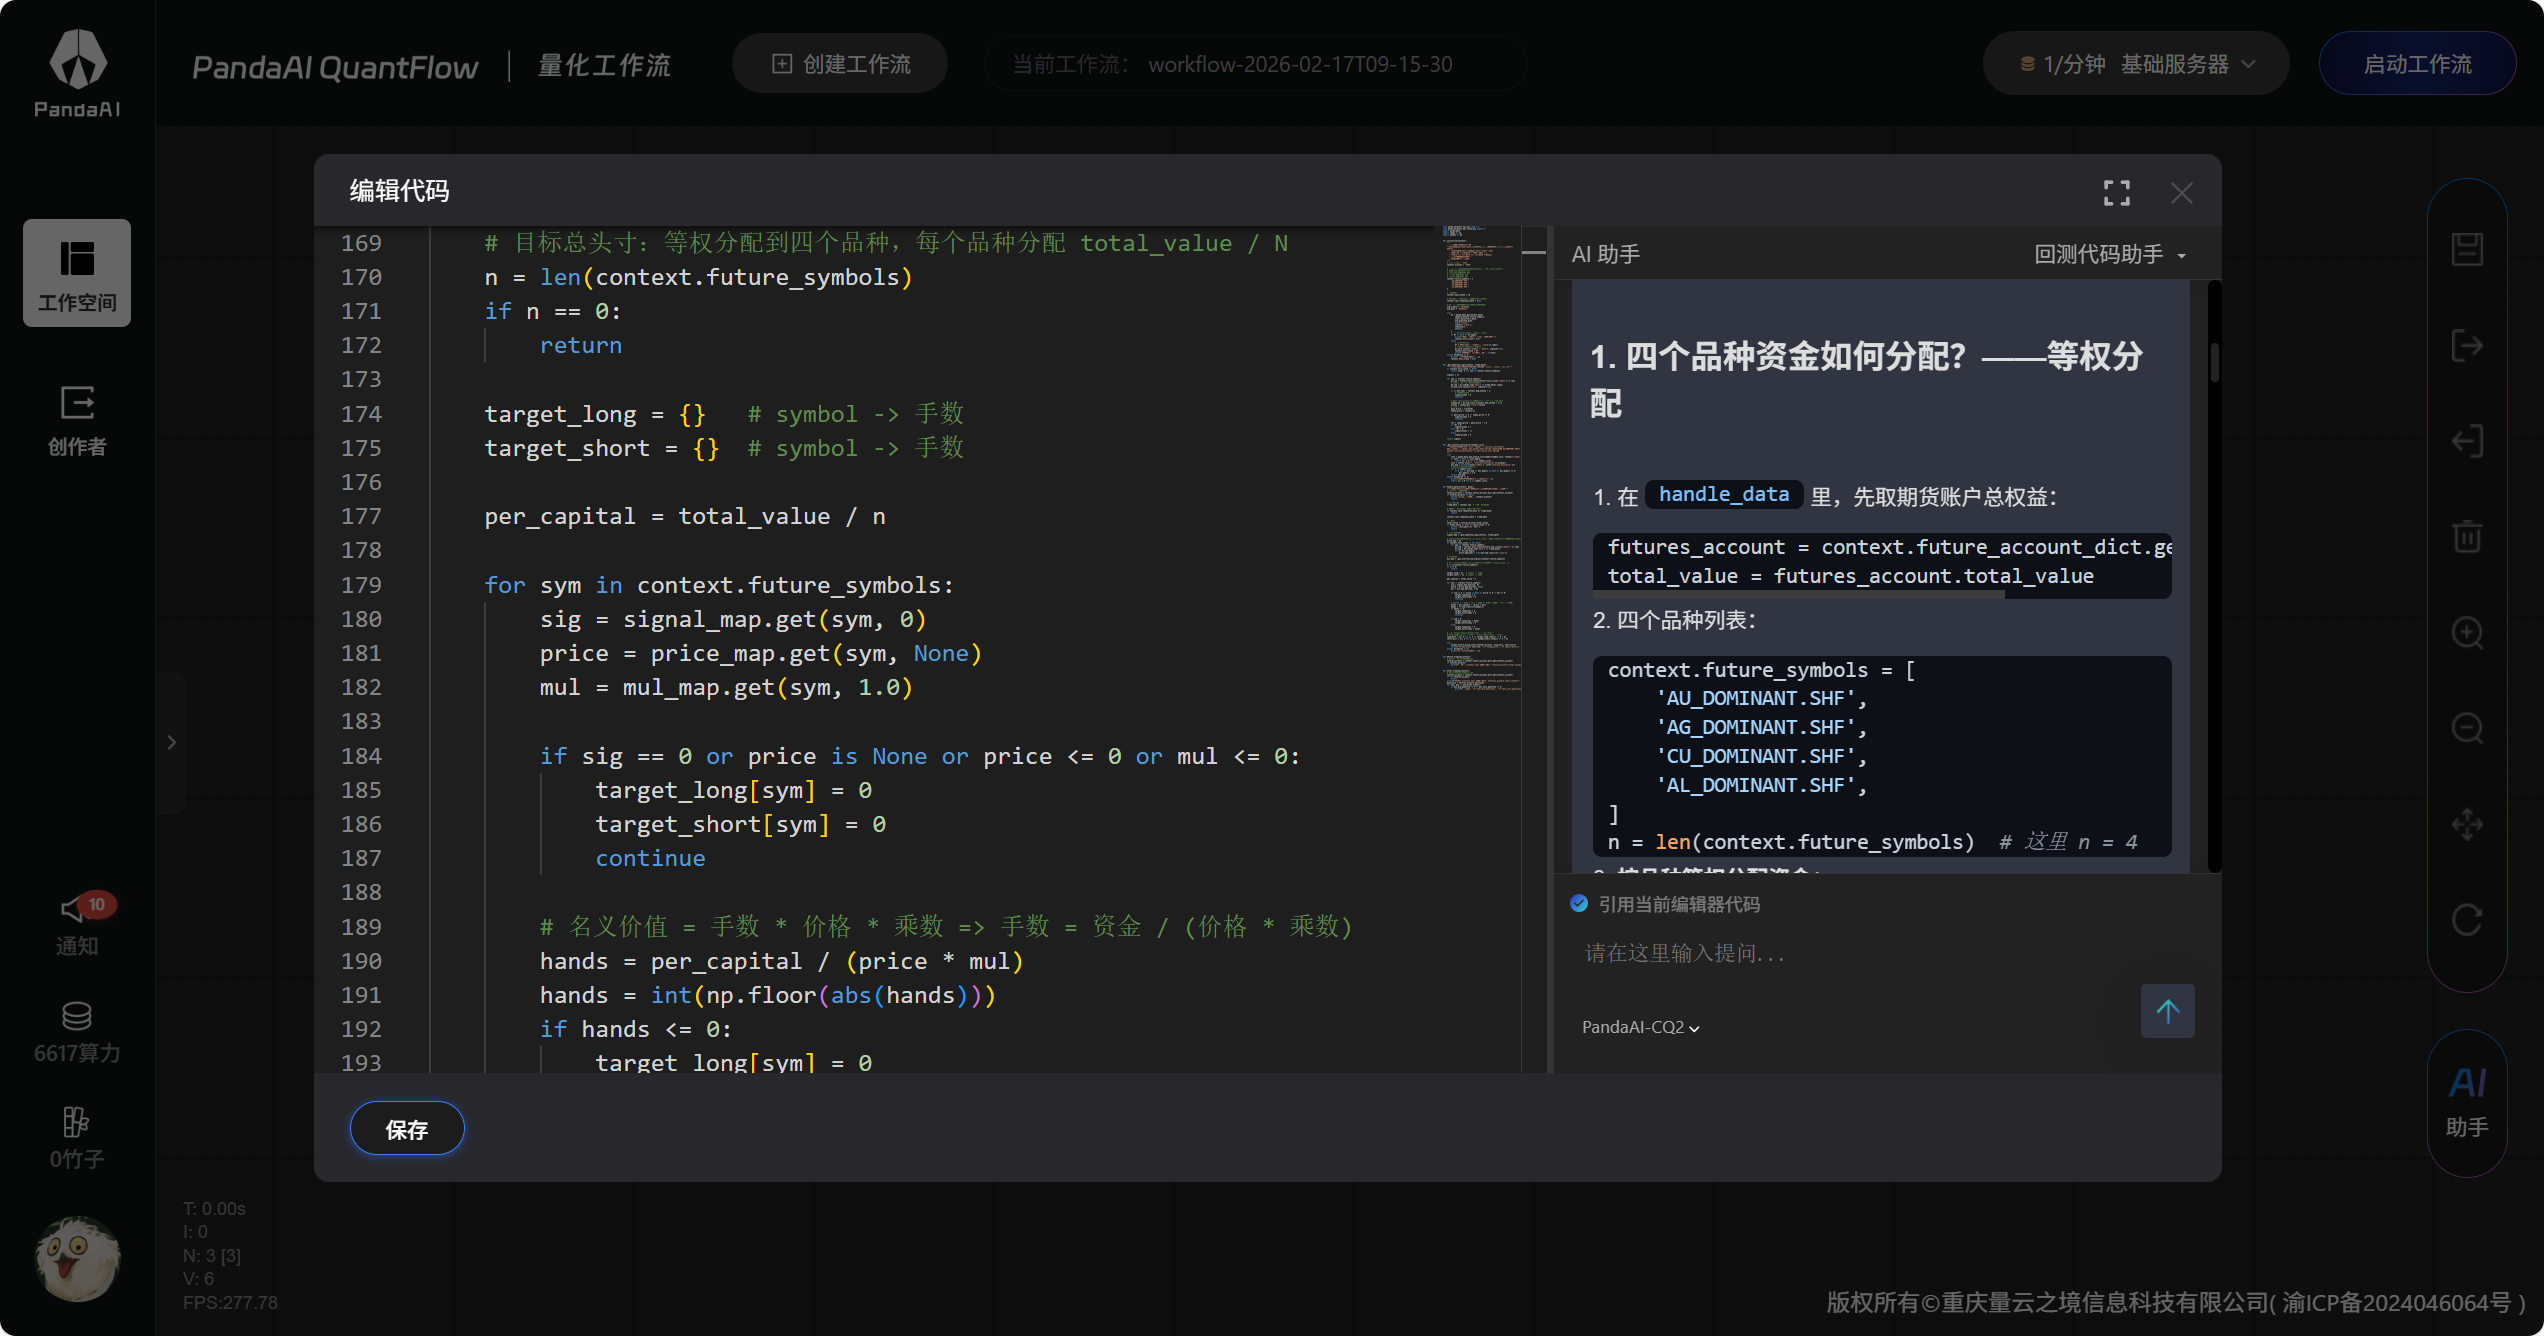Open the 创作者 creator section

point(77,420)
